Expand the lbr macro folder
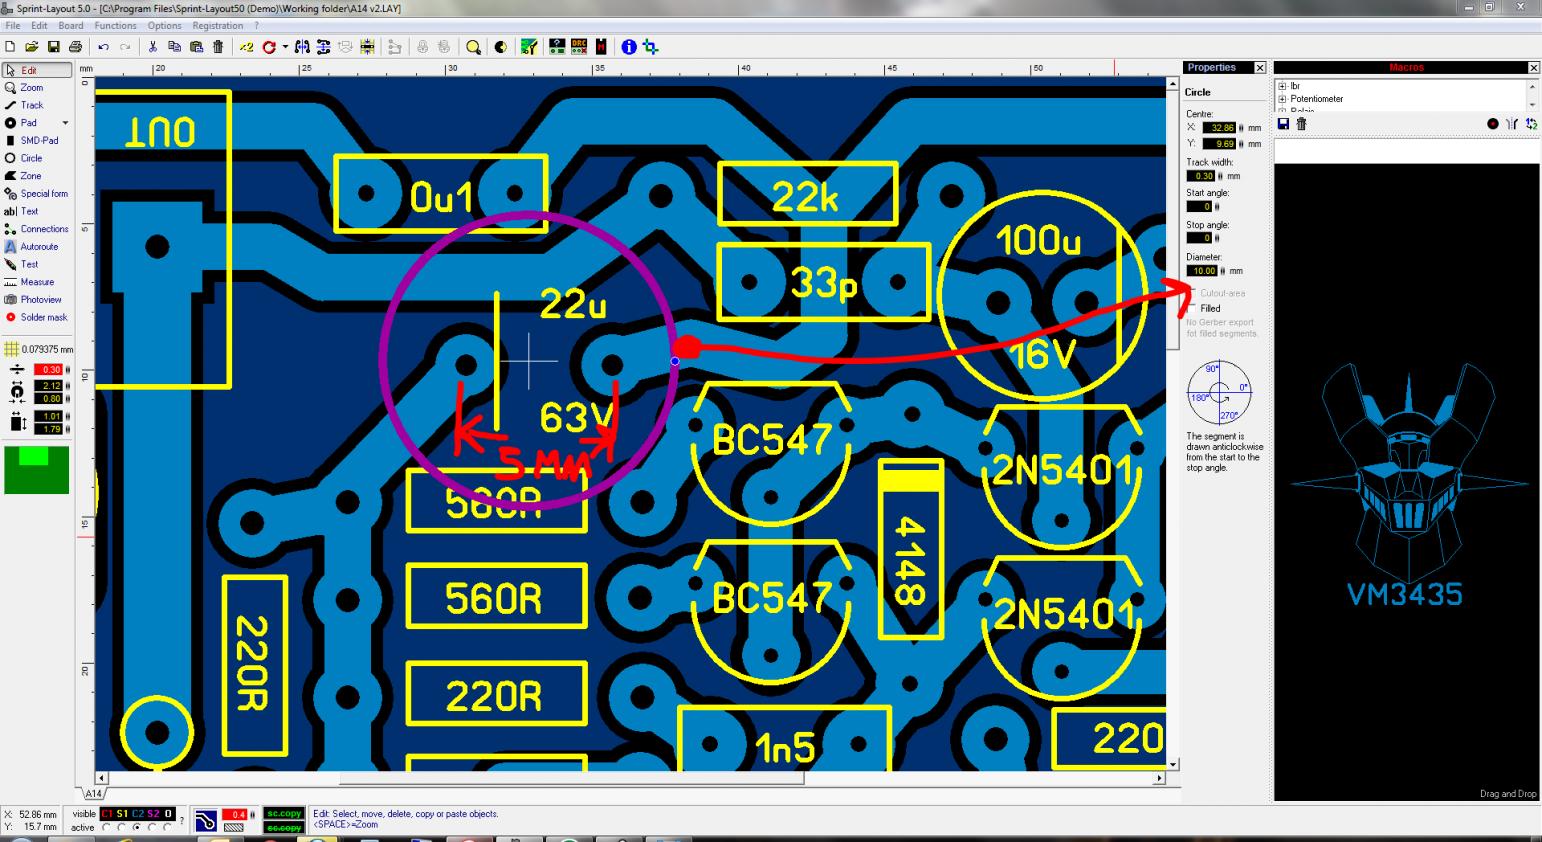Screen dimensions: 1542x842 [1282, 87]
